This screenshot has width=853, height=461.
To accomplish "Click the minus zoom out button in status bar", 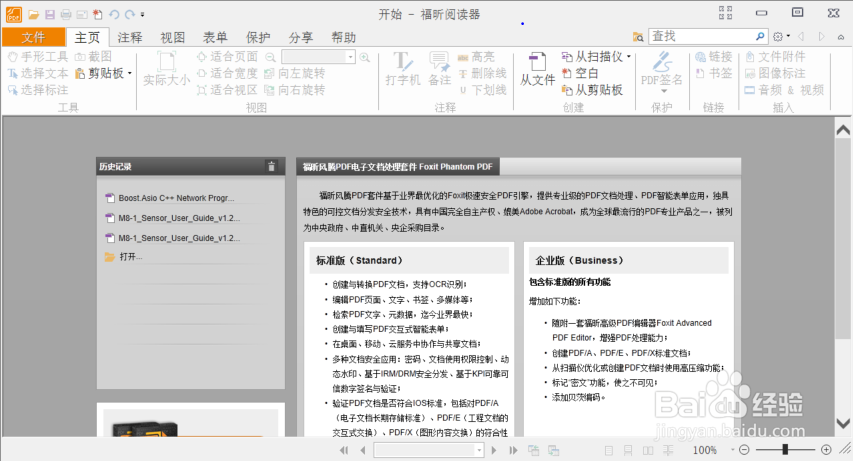I will click(x=744, y=450).
